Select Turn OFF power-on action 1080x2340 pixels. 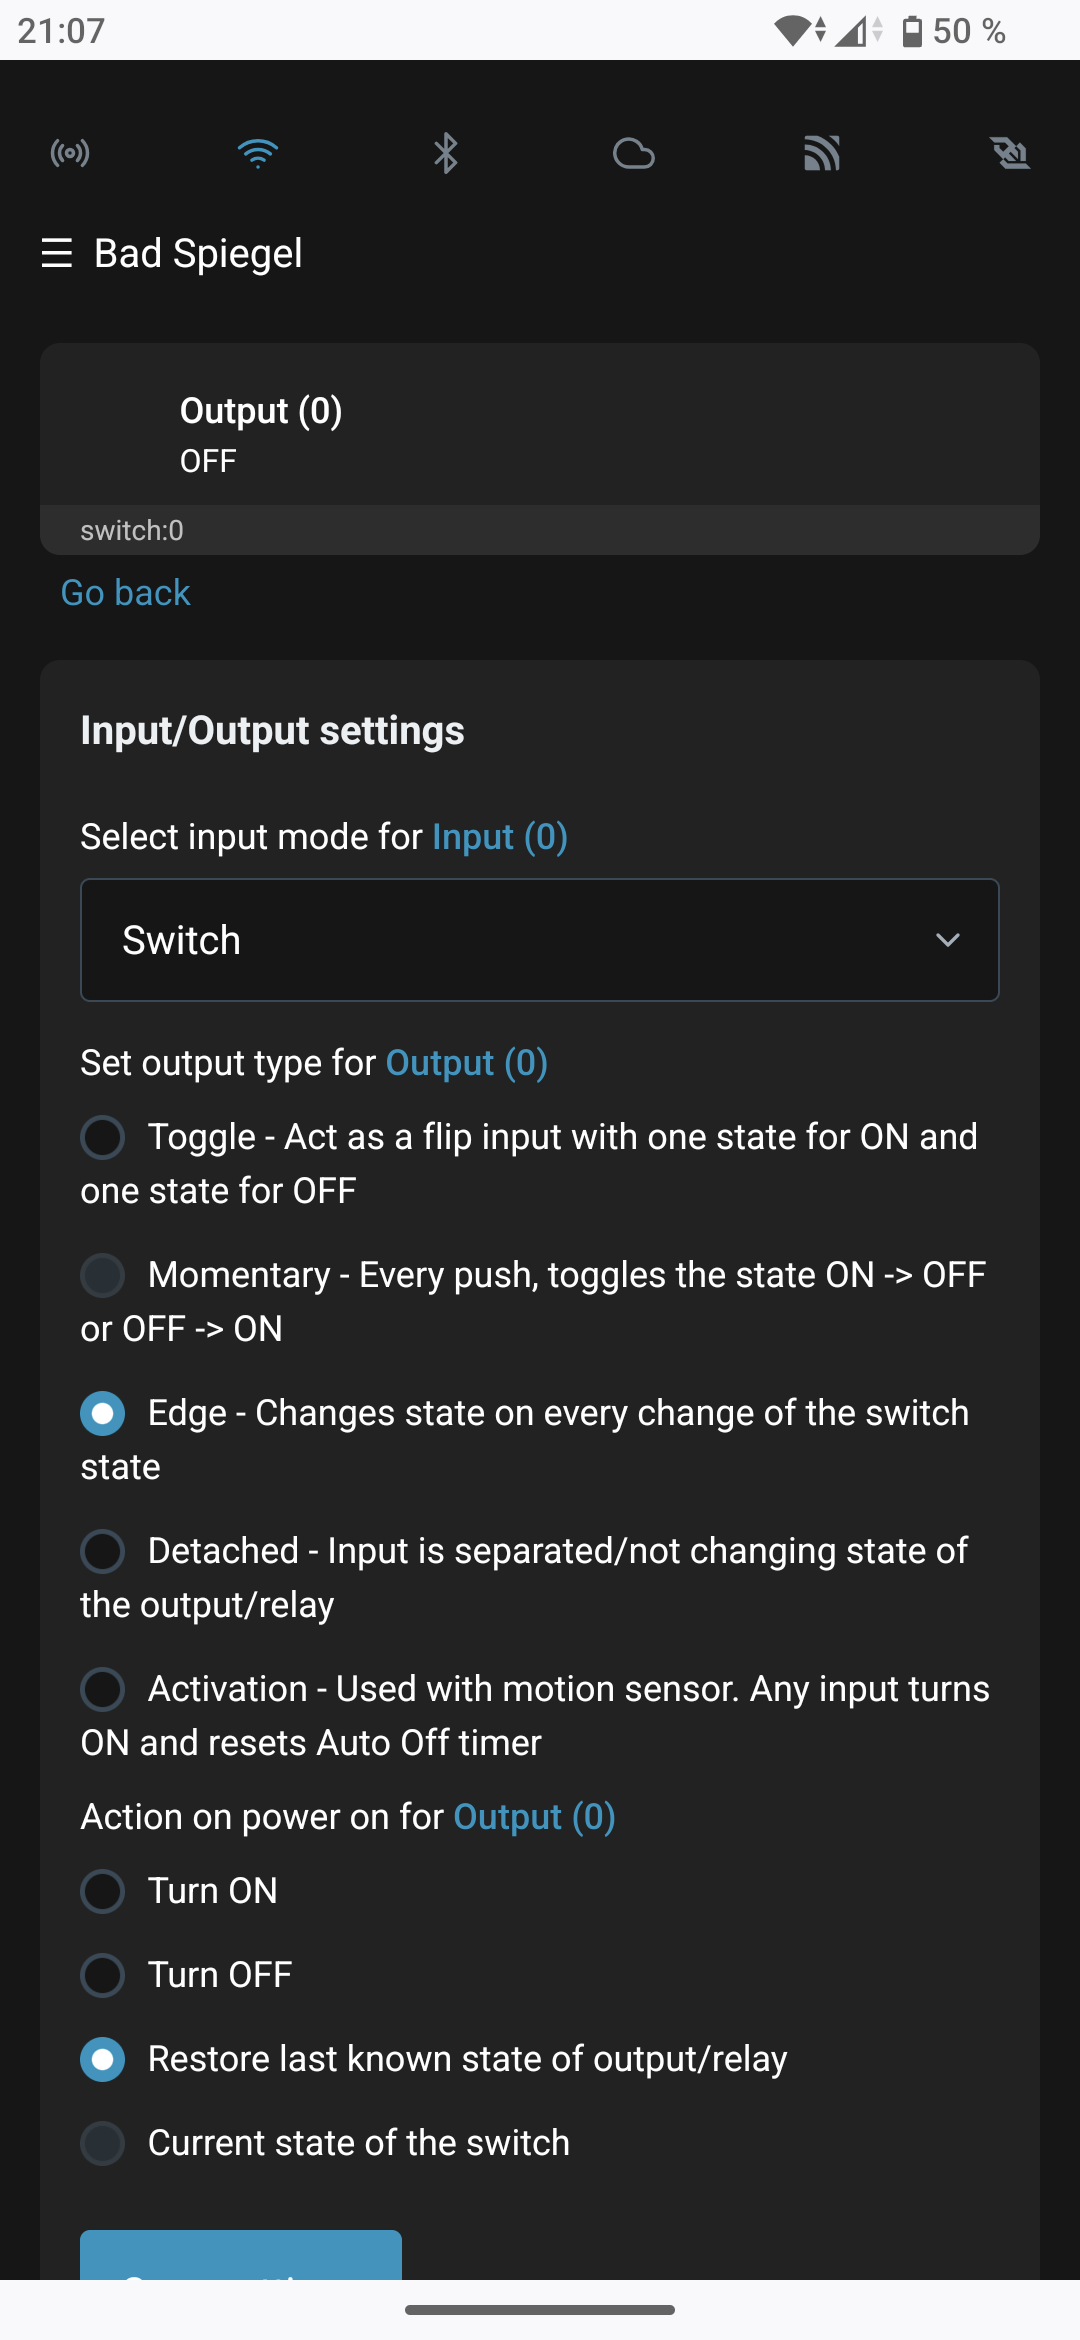click(103, 1976)
